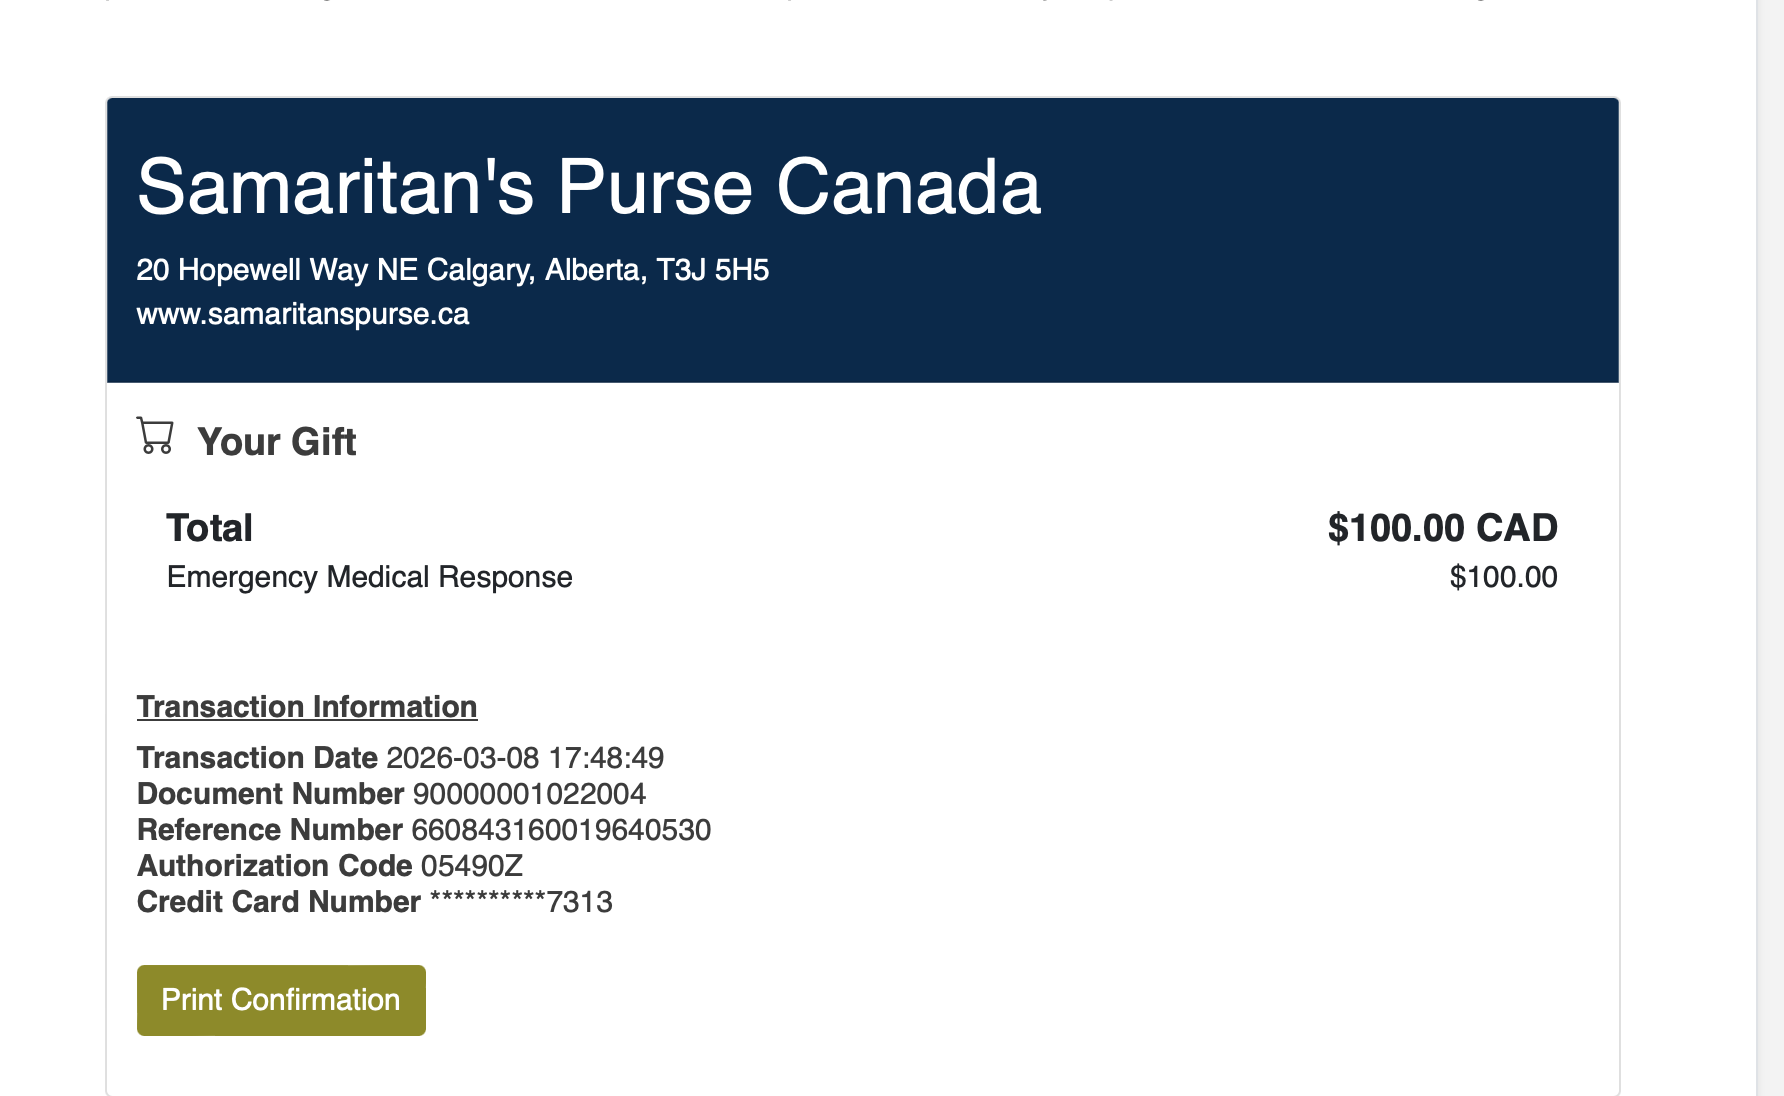1784x1096 pixels.
Task: Click the Credit Card Number label
Action: click(278, 902)
